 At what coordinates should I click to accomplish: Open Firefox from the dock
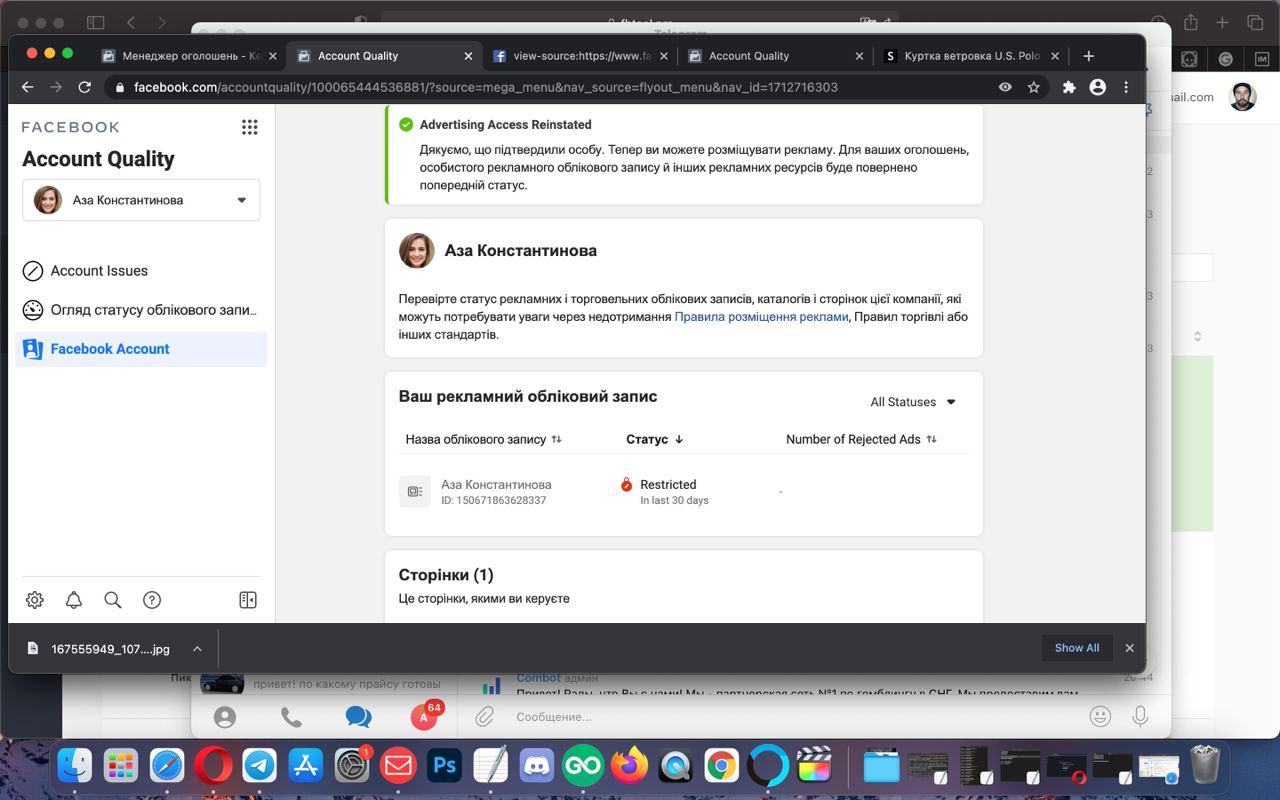629,767
